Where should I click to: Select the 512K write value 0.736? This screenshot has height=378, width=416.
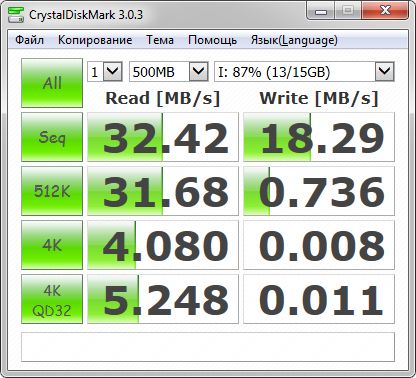(x=319, y=191)
